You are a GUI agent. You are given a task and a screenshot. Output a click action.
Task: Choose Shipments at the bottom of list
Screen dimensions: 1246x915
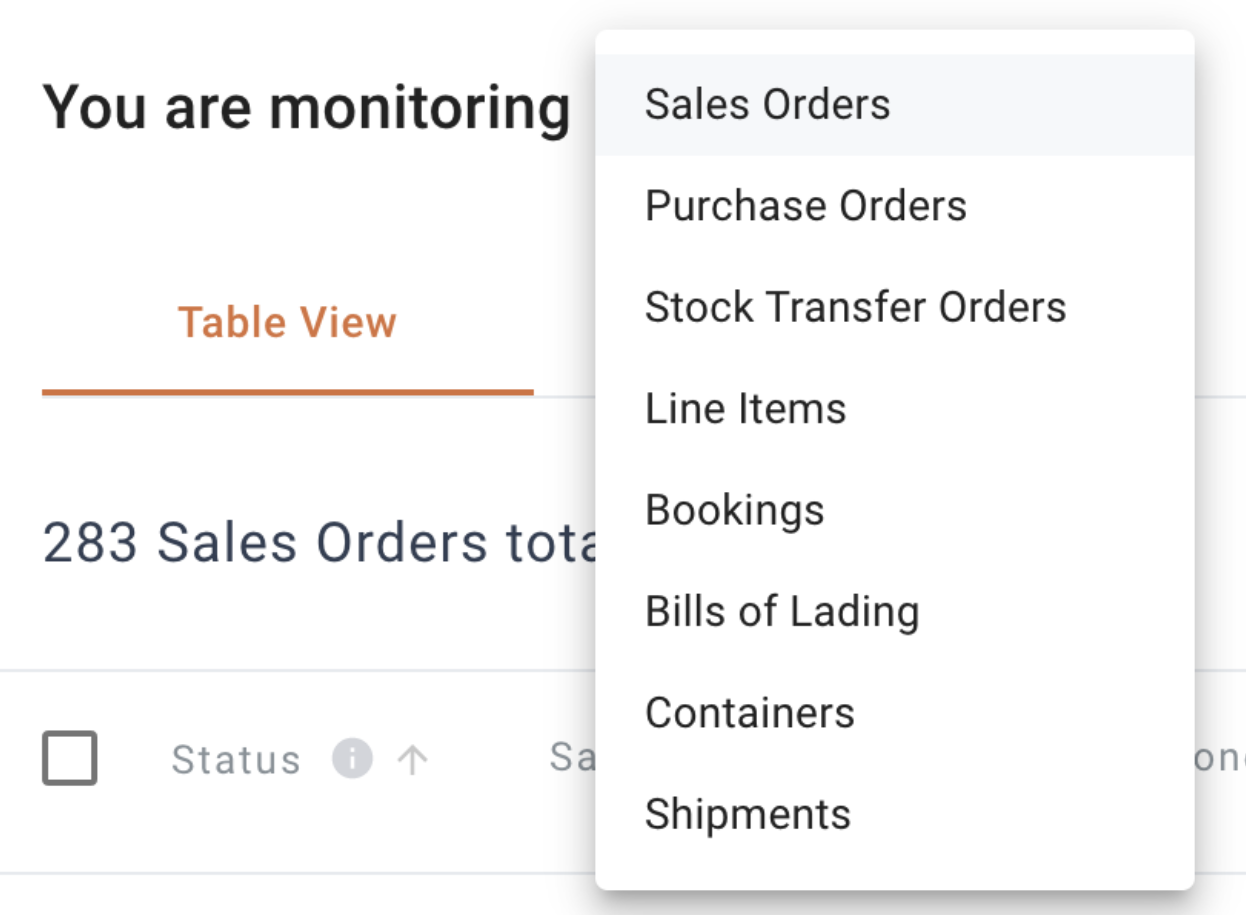pos(895,814)
